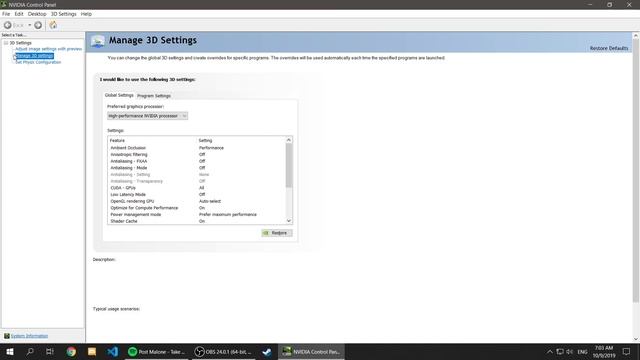Click the Auto-select setting value

210,201
